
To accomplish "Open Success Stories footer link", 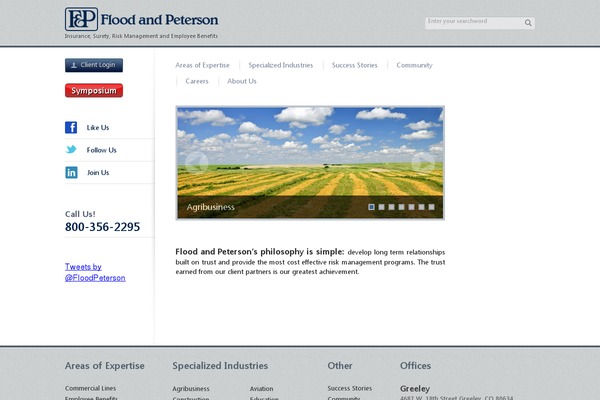I will click(350, 388).
